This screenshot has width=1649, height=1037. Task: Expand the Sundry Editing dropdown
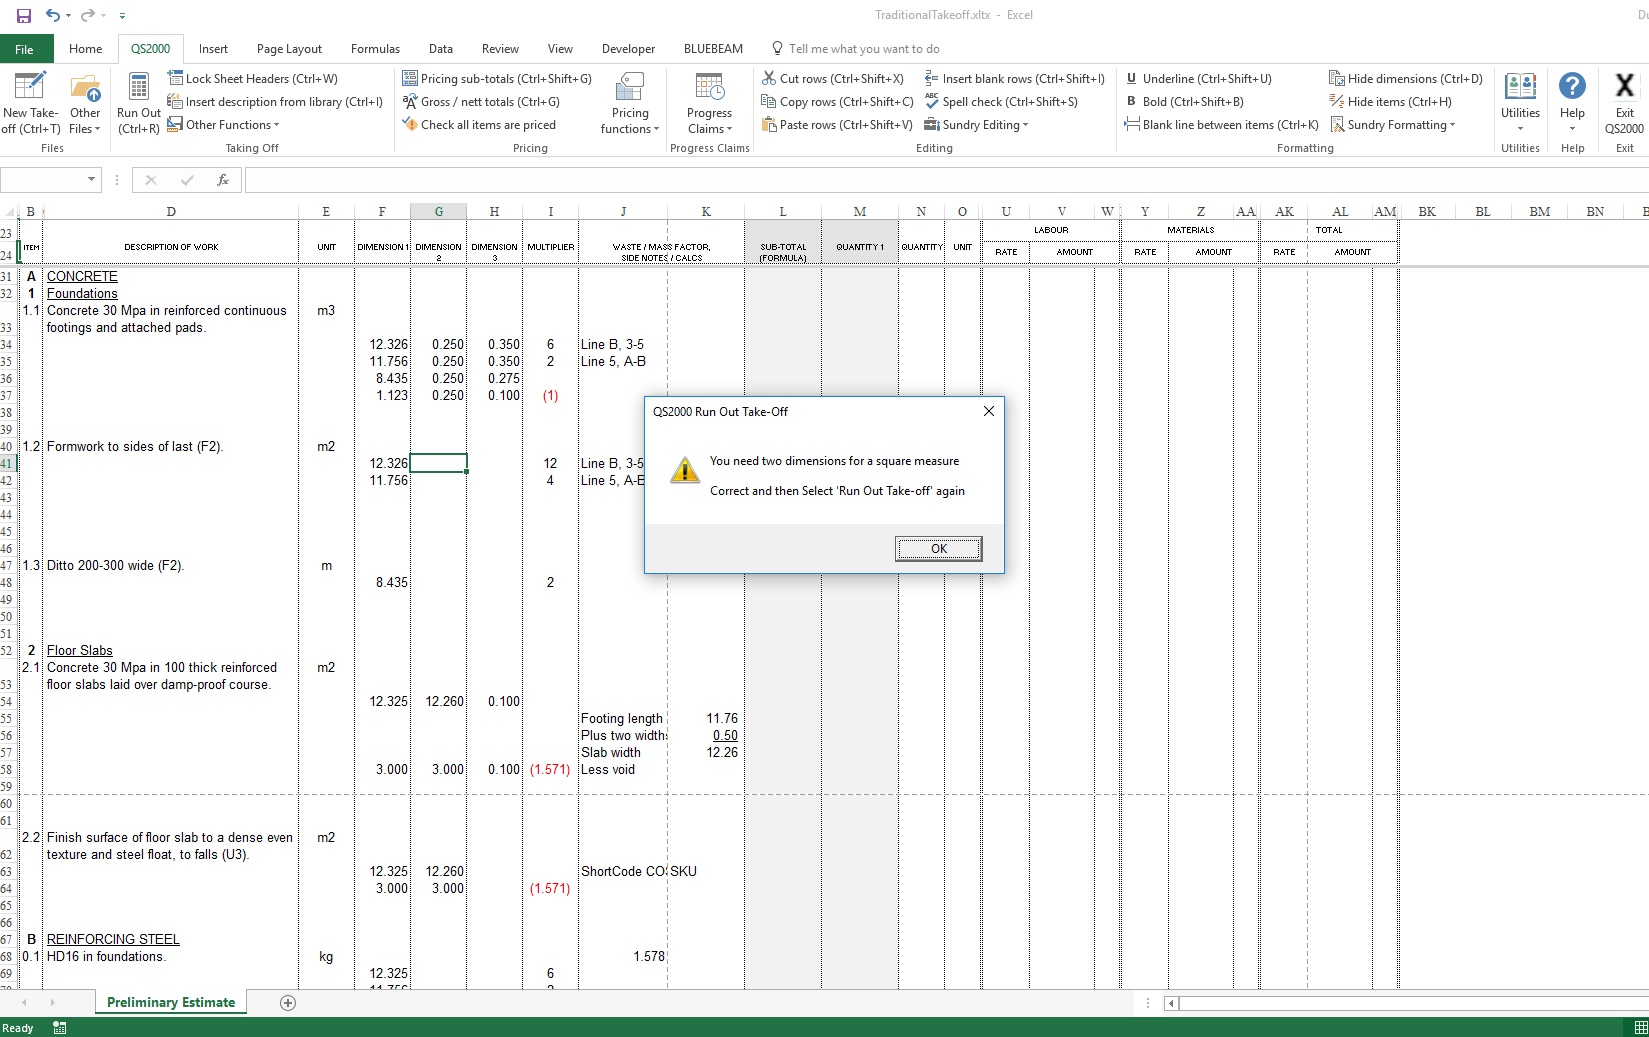coord(976,125)
